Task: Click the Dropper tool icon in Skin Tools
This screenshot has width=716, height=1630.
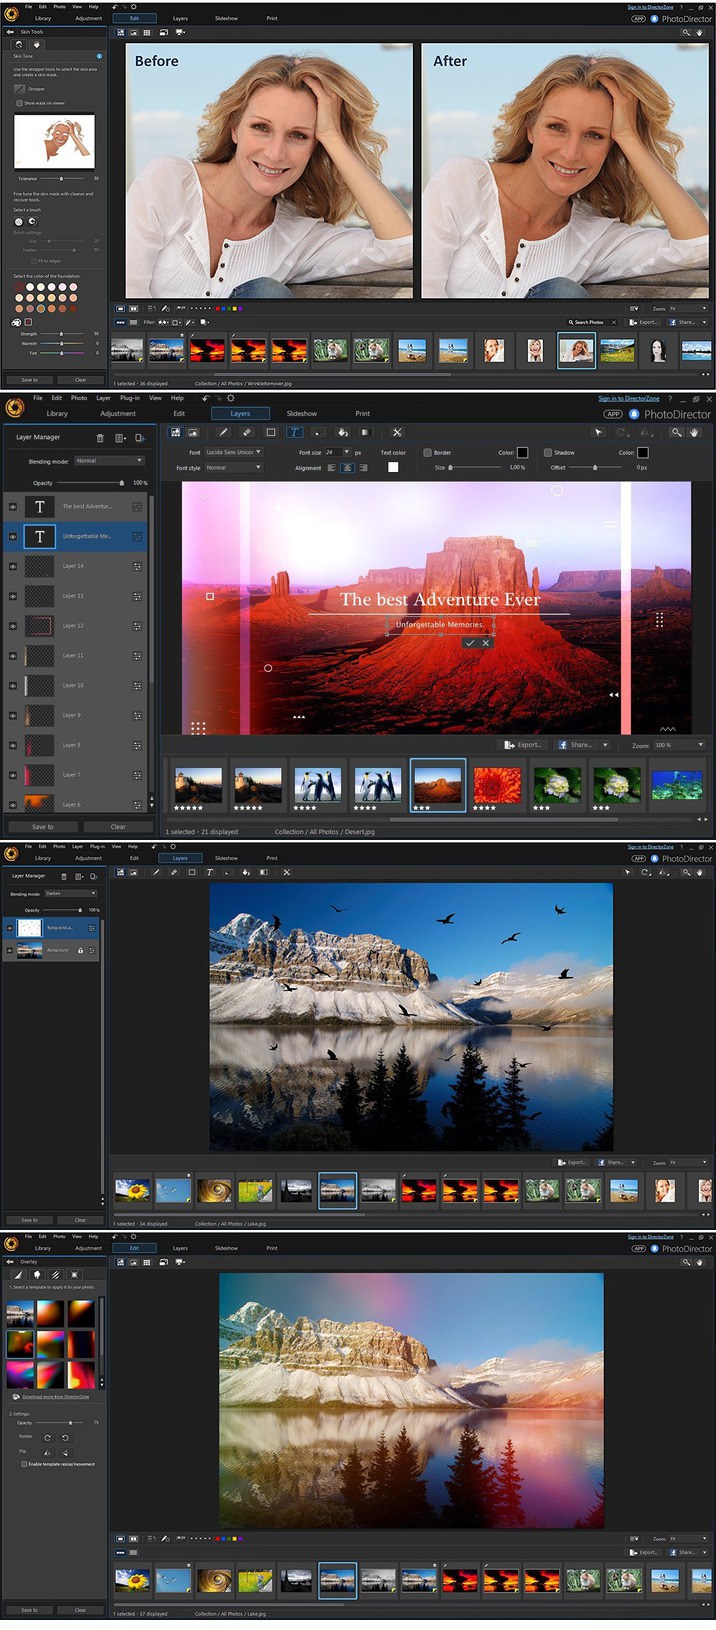Action: coord(19,89)
